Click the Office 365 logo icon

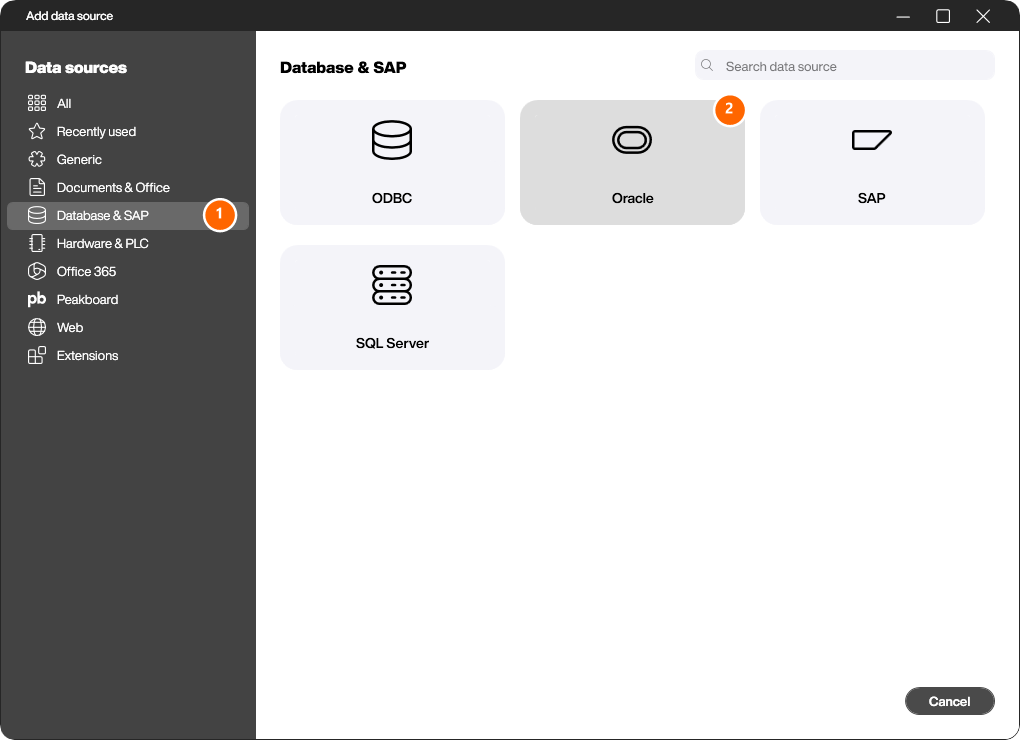[37, 271]
